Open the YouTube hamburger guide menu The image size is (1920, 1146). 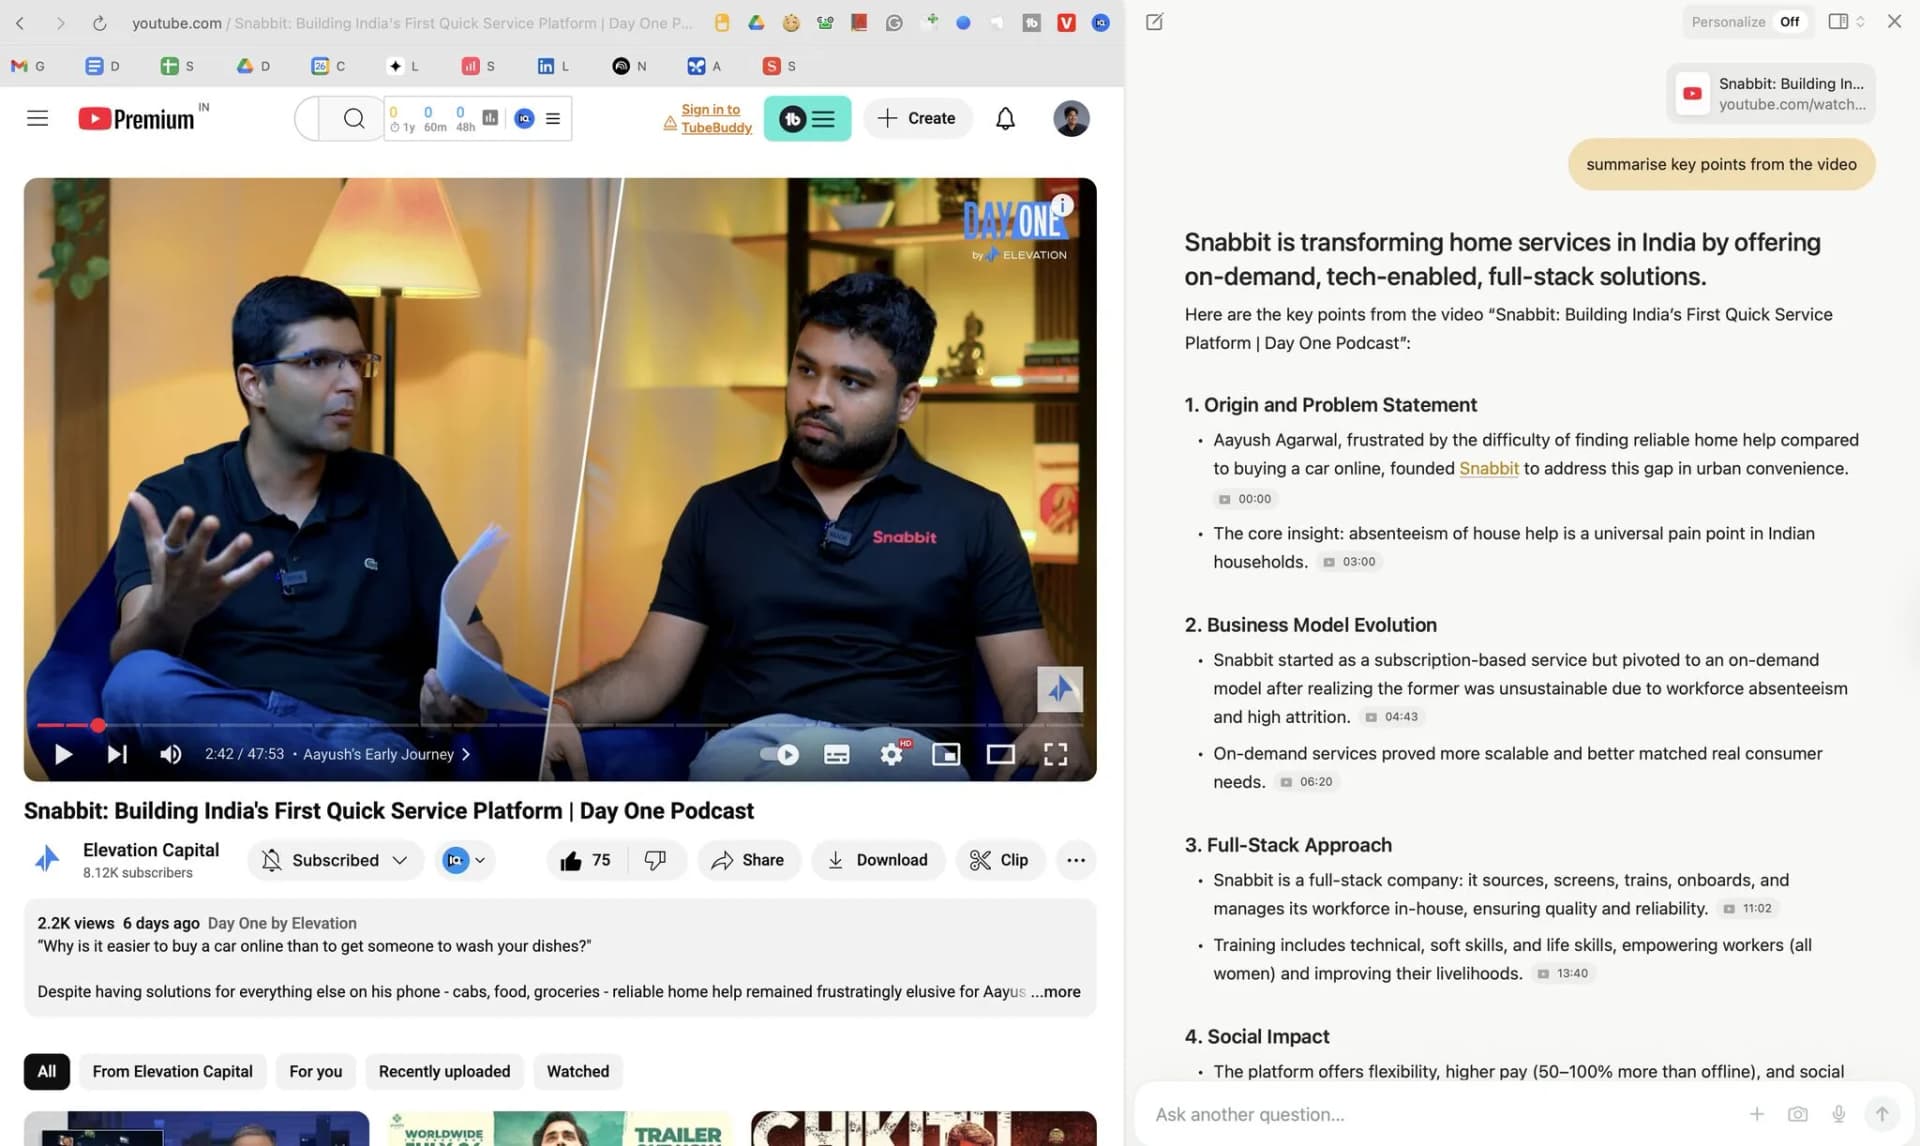coord(37,118)
